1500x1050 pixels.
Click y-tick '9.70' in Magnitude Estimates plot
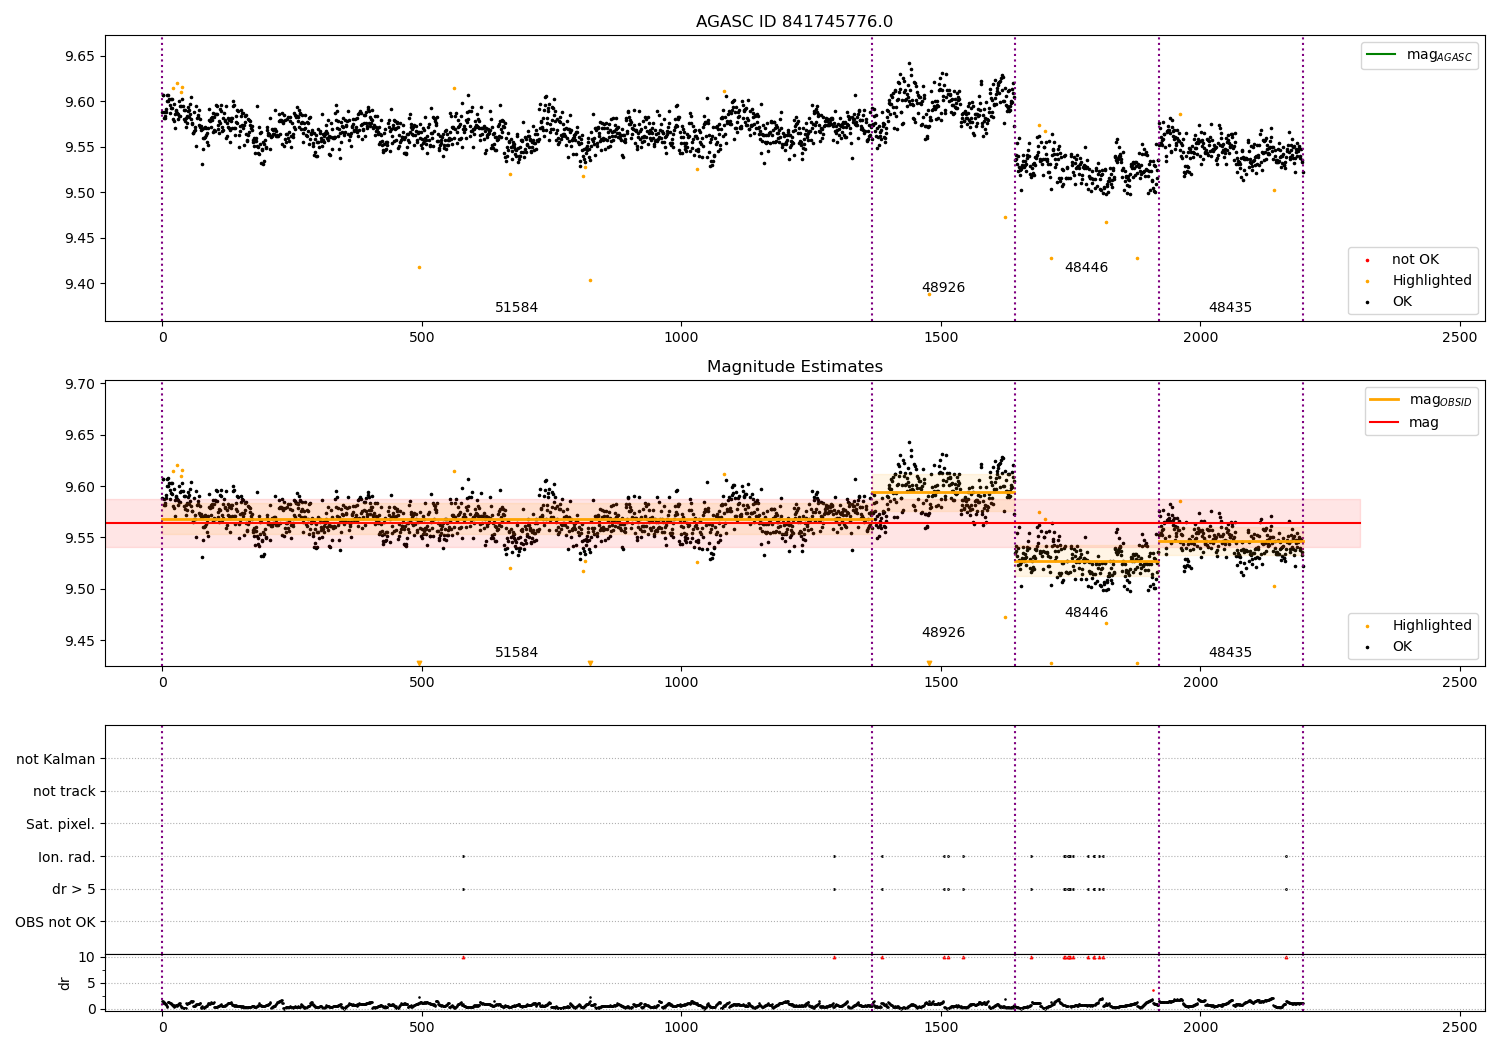point(81,385)
